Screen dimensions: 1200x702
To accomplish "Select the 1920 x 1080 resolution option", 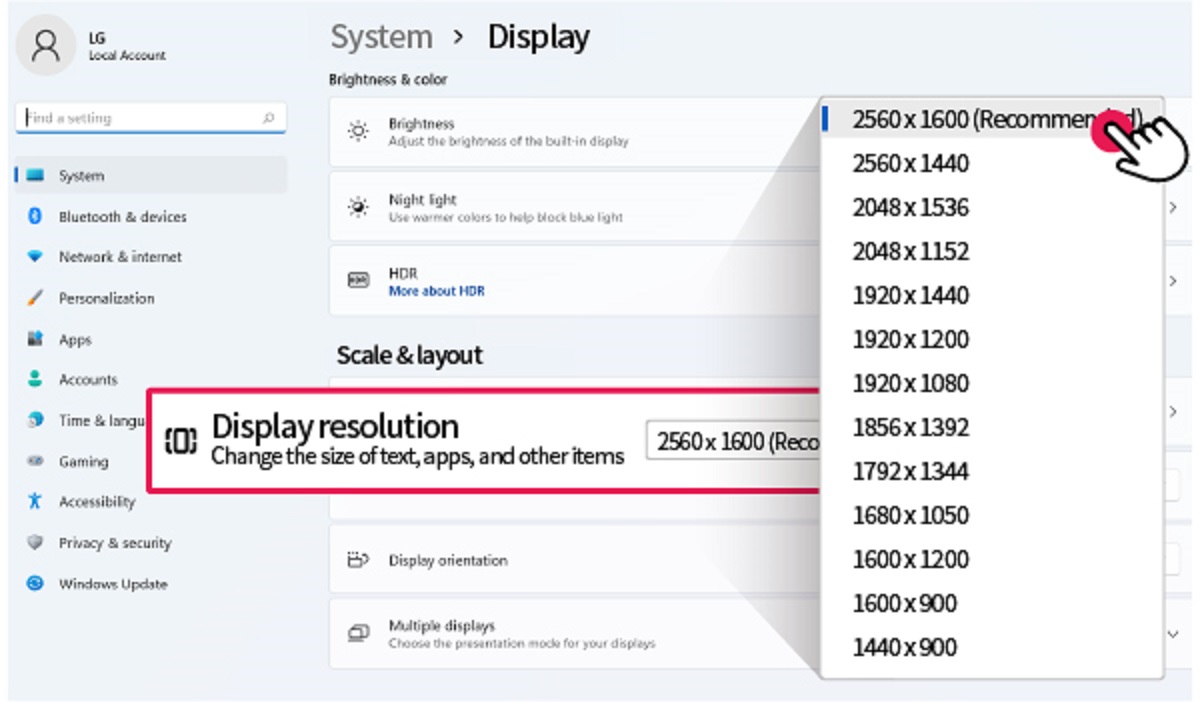I will pyautogui.click(x=910, y=383).
